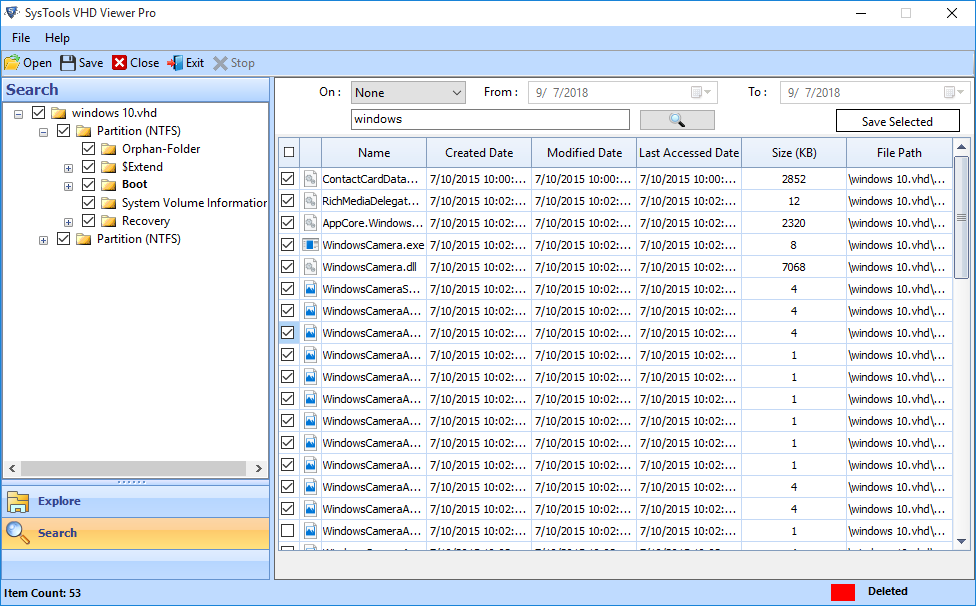
Task: Click the tree scrollbar right arrow
Action: (259, 468)
